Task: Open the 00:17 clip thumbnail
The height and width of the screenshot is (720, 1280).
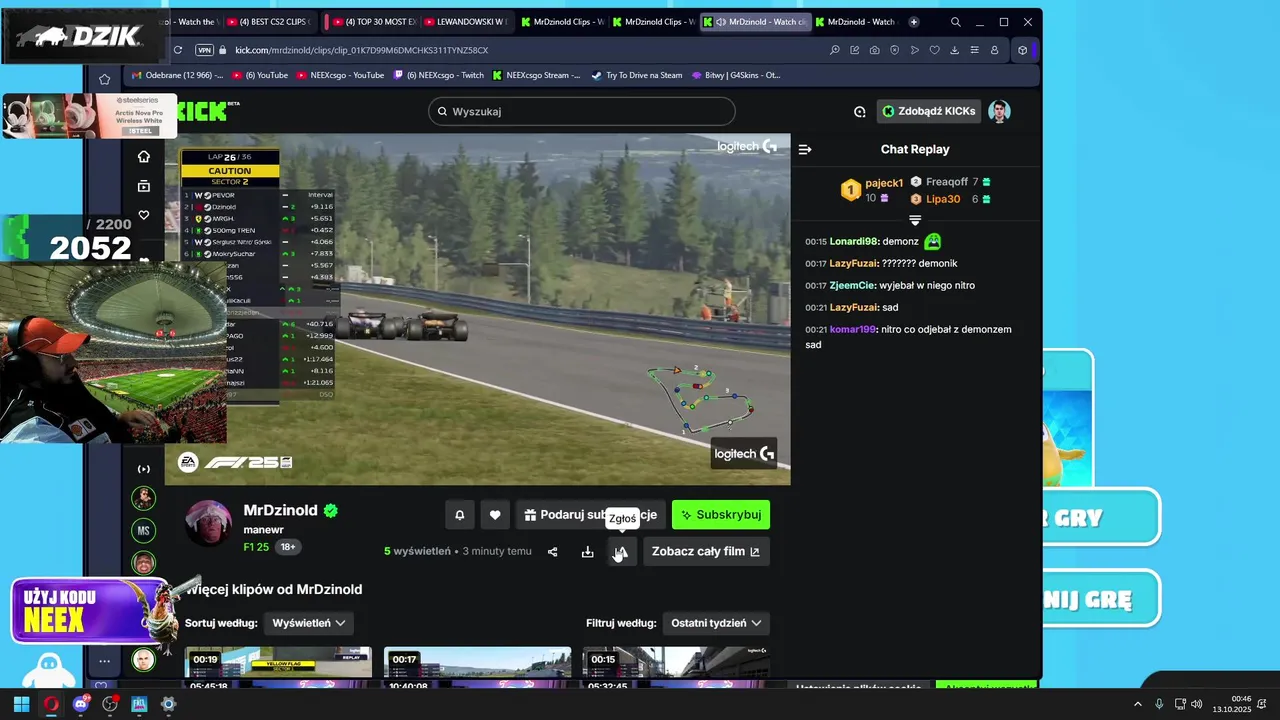Action: [x=477, y=663]
